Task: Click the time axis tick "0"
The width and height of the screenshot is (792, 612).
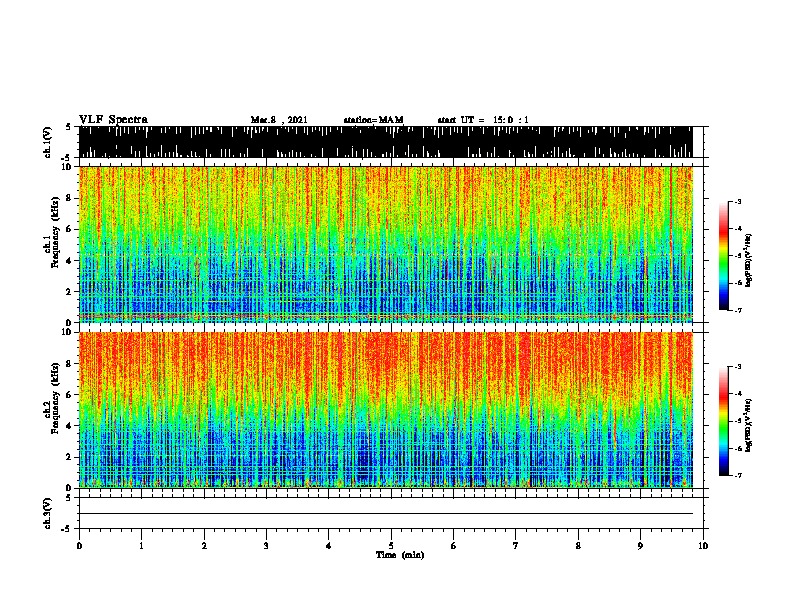Action: [x=79, y=546]
